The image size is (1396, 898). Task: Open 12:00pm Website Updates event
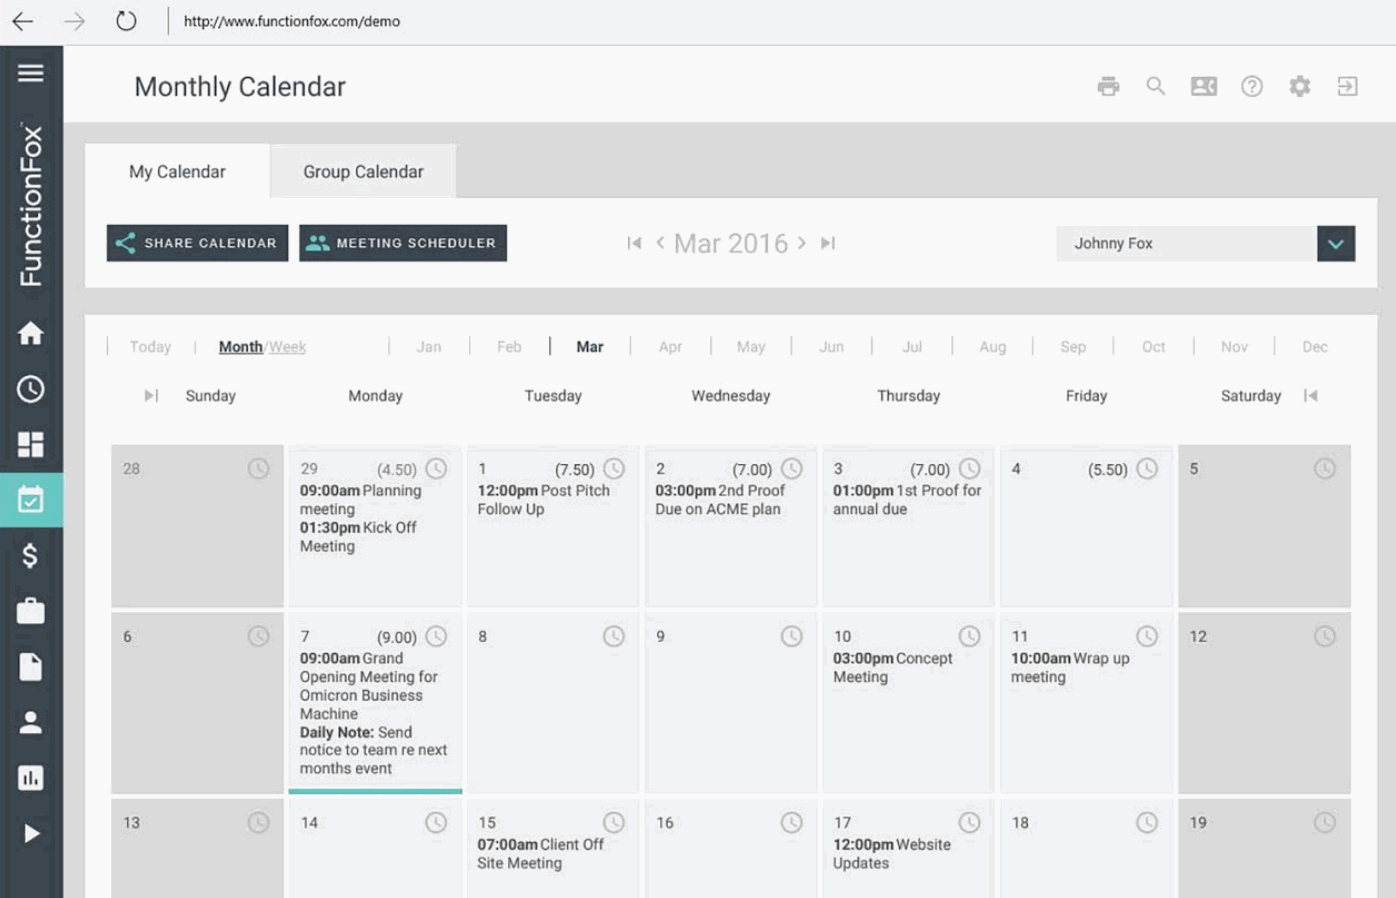892,854
